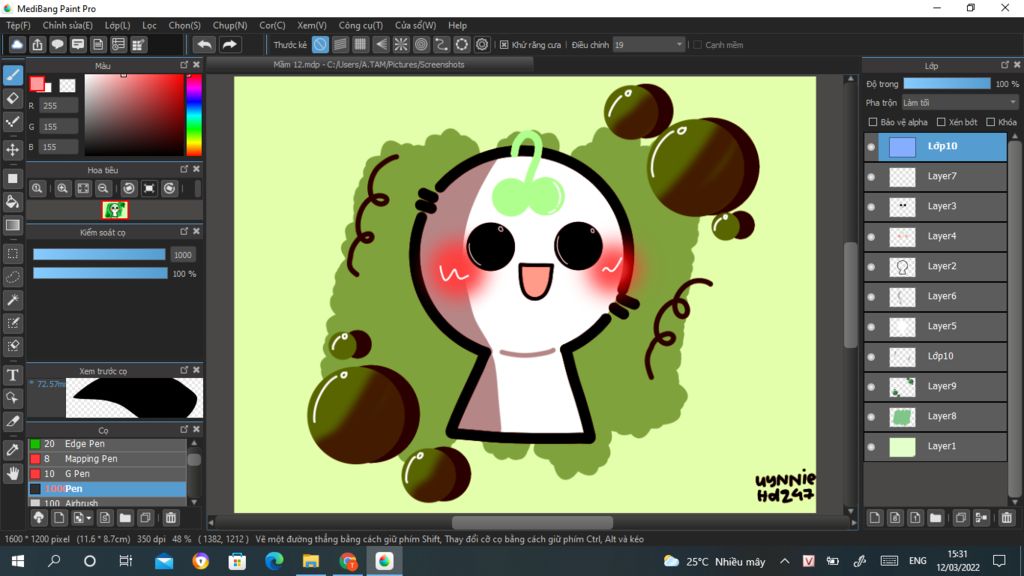Select the Brush tool in left toolbar
Viewport: 1024px width, 576px height.
pos(12,75)
